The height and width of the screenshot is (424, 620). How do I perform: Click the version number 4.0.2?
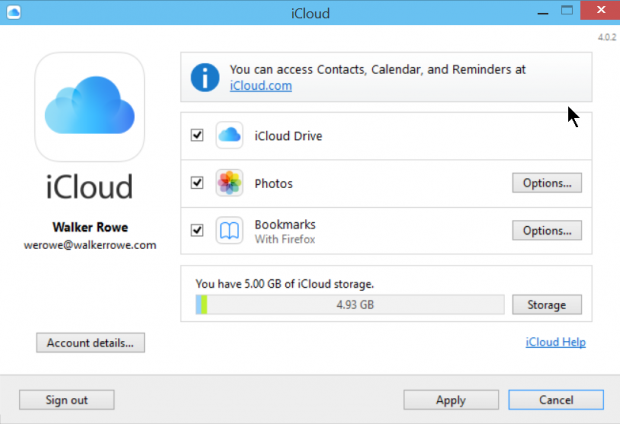[607, 37]
